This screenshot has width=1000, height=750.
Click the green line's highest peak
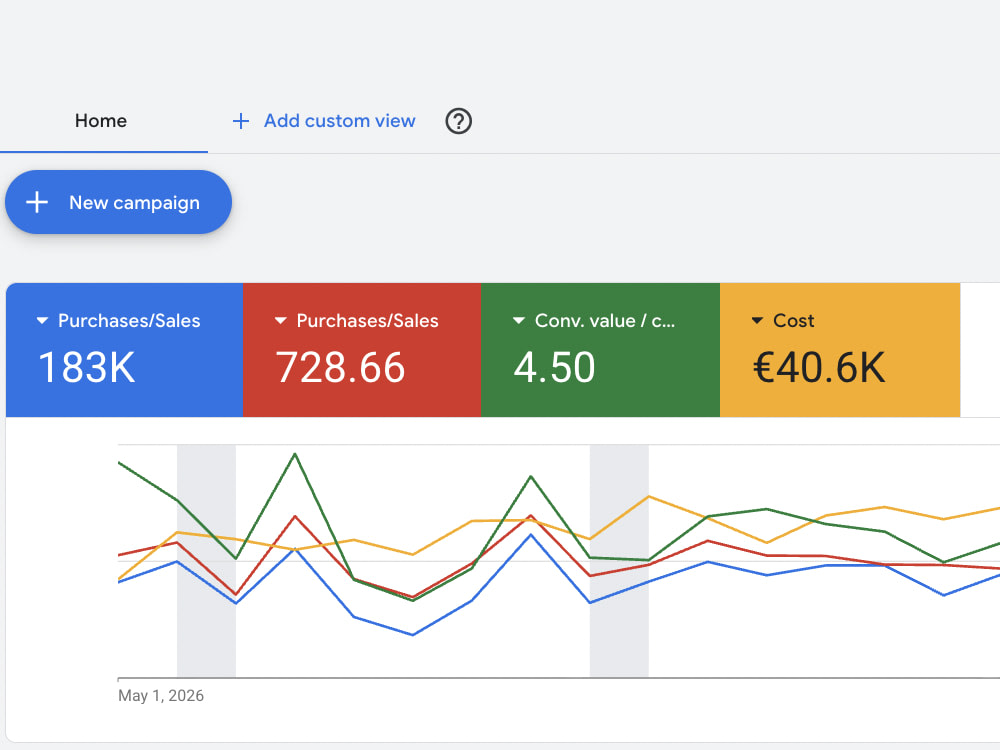(x=295, y=454)
